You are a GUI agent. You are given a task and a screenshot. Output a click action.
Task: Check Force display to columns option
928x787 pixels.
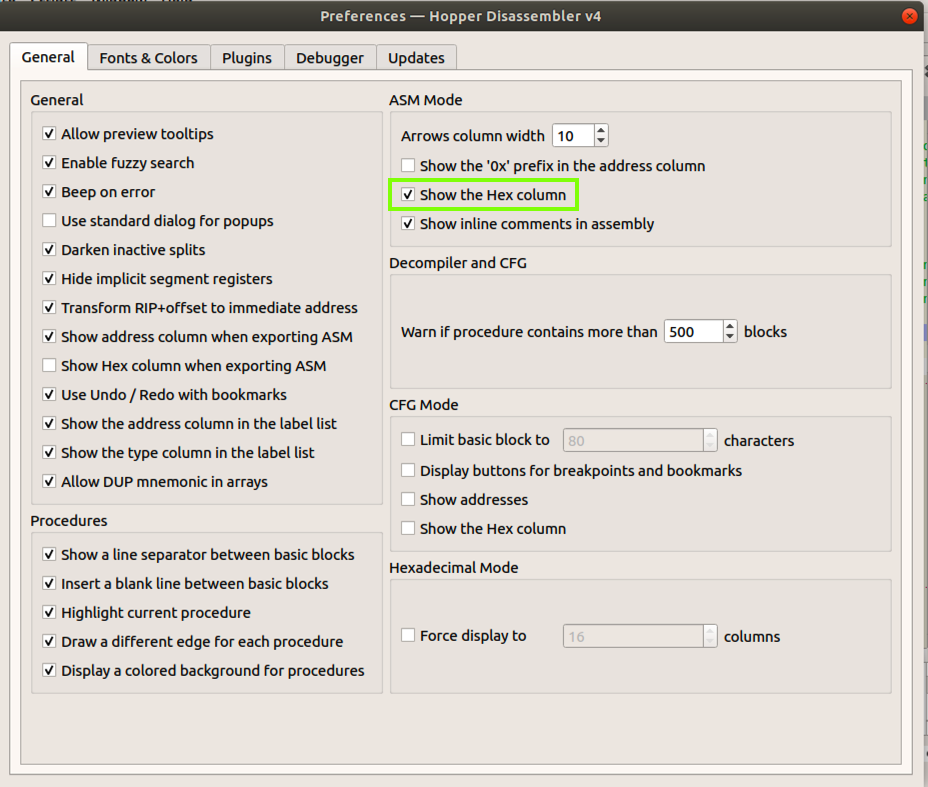[408, 636]
